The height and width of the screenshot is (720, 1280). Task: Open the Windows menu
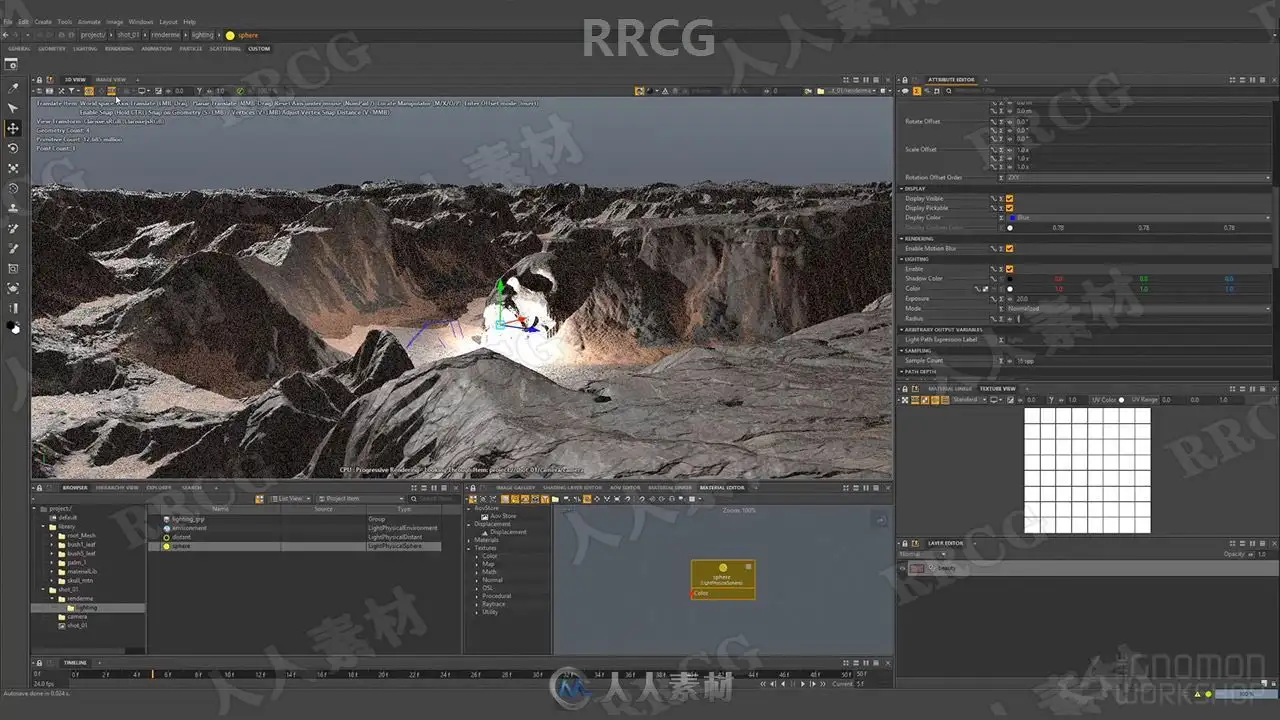141,21
